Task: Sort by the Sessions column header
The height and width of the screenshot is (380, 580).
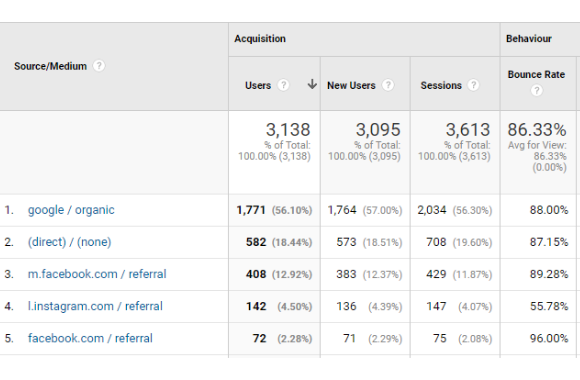Action: coord(441,85)
